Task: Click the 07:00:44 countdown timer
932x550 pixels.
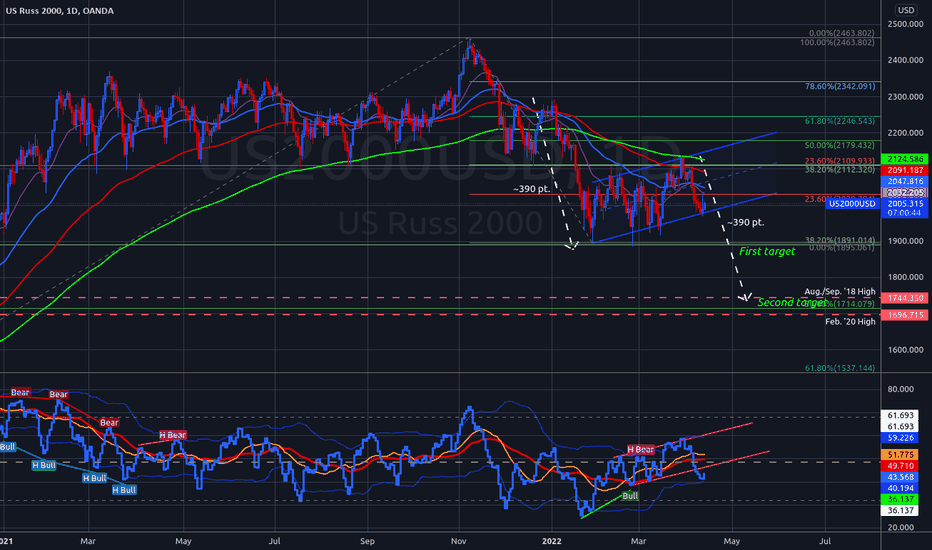Action: [x=905, y=213]
